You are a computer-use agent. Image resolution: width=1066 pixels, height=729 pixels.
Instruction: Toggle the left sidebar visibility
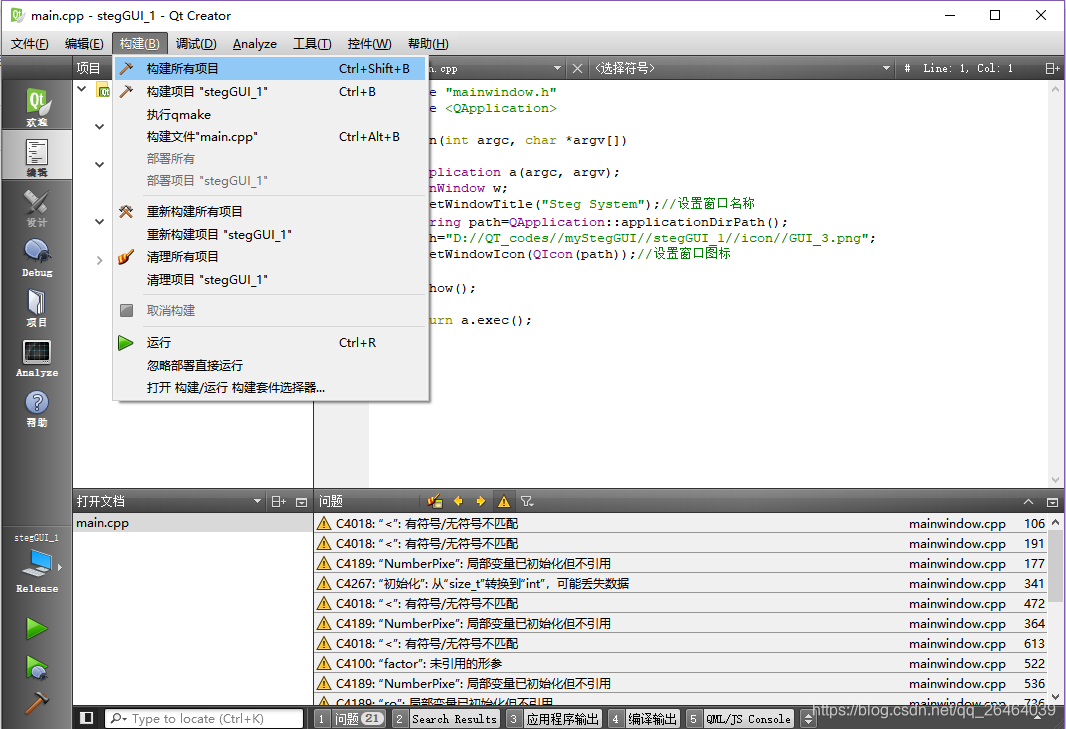[x=86, y=718]
